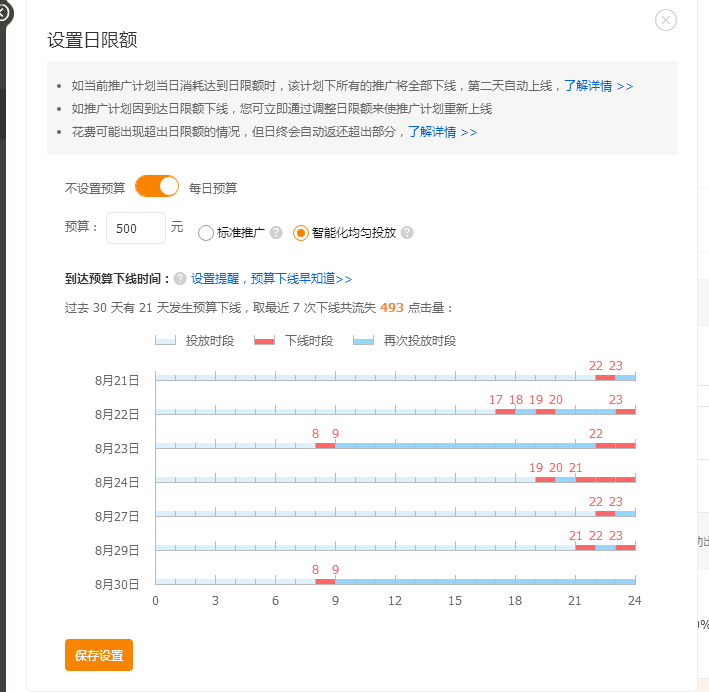This screenshot has width=709, height=692.
Task: Select the 智能化均匀投放 radio option
Action: click(301, 233)
